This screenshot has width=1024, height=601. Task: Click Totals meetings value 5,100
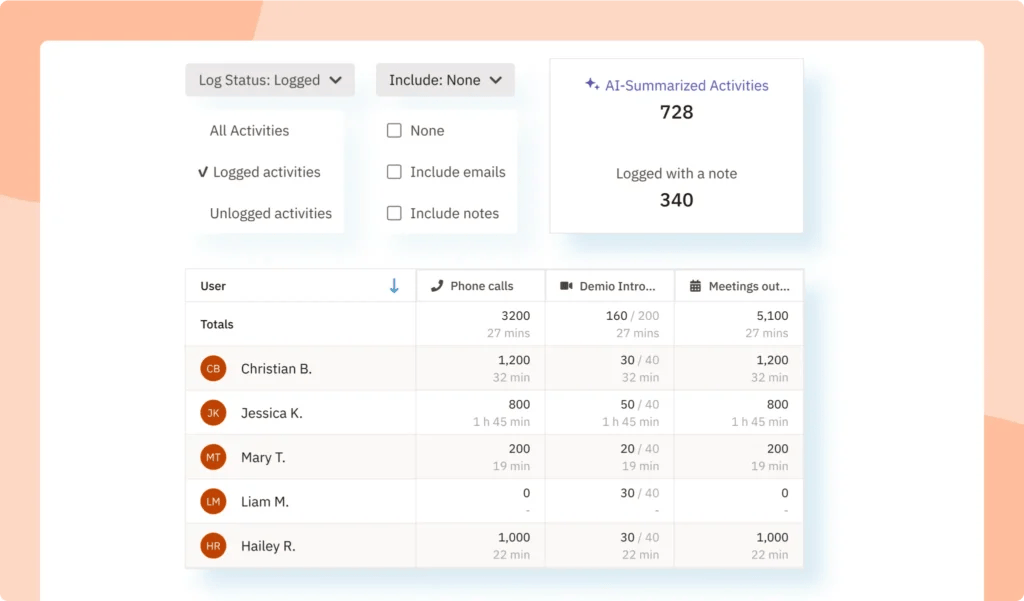click(x=772, y=316)
